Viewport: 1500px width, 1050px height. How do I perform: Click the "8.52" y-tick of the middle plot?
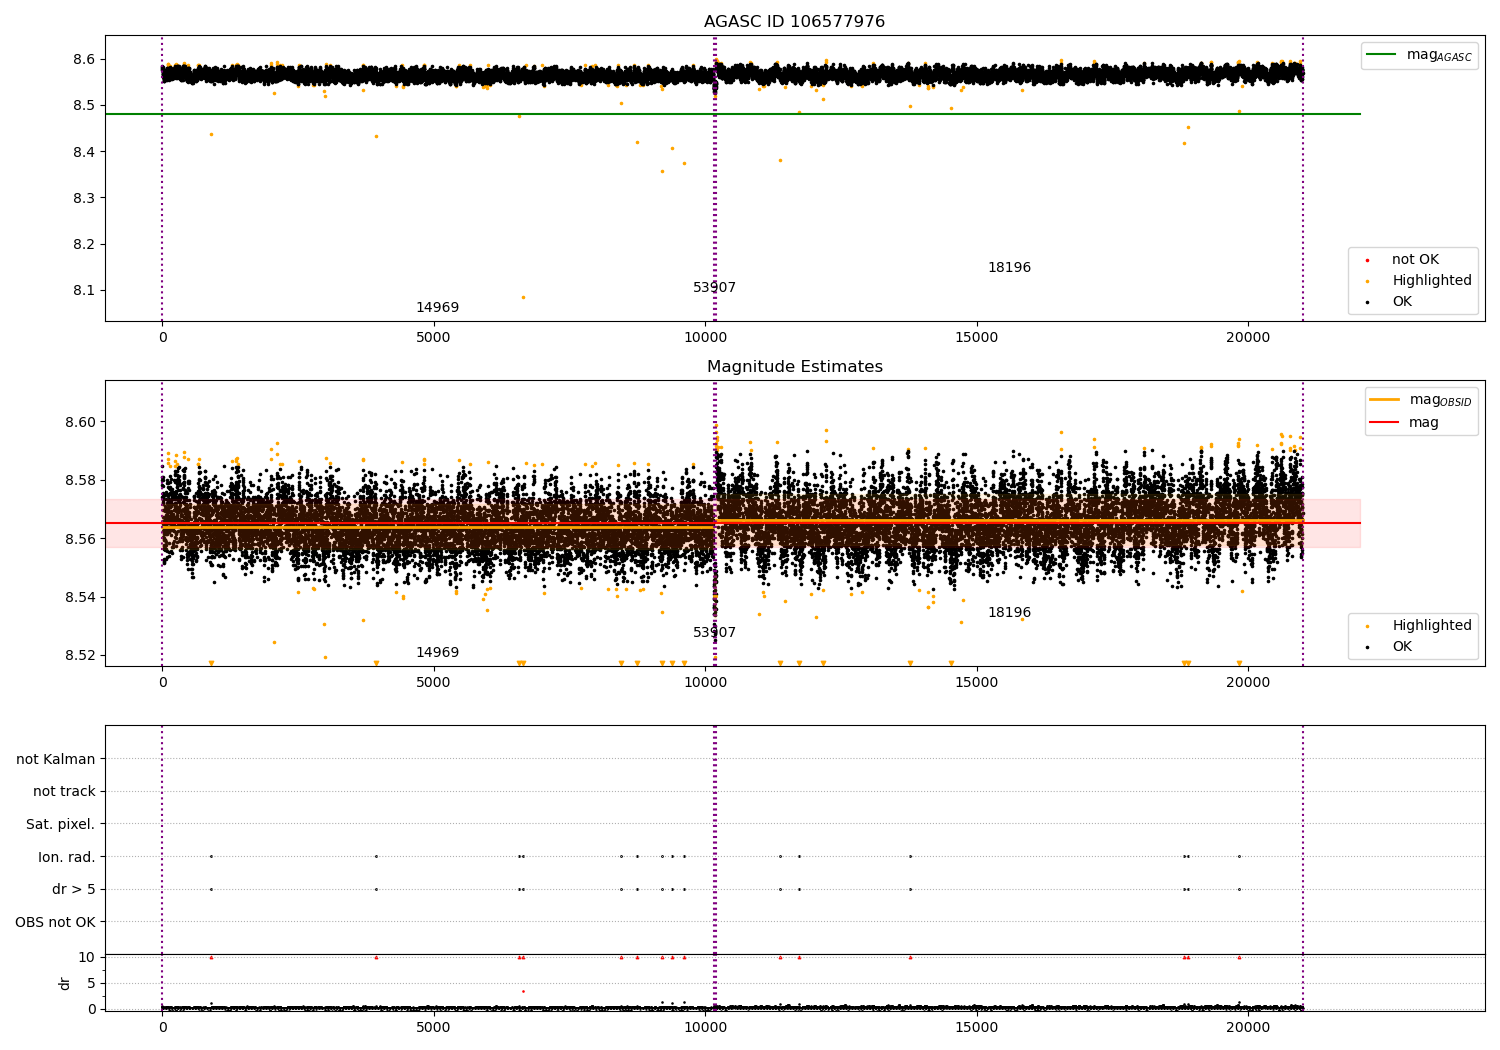coord(79,656)
